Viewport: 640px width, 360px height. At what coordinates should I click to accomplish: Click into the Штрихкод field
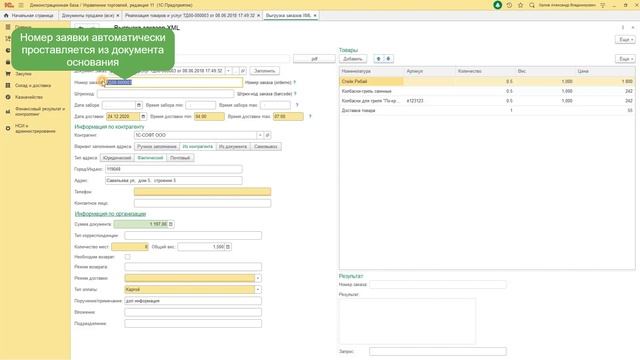click(x=165, y=94)
